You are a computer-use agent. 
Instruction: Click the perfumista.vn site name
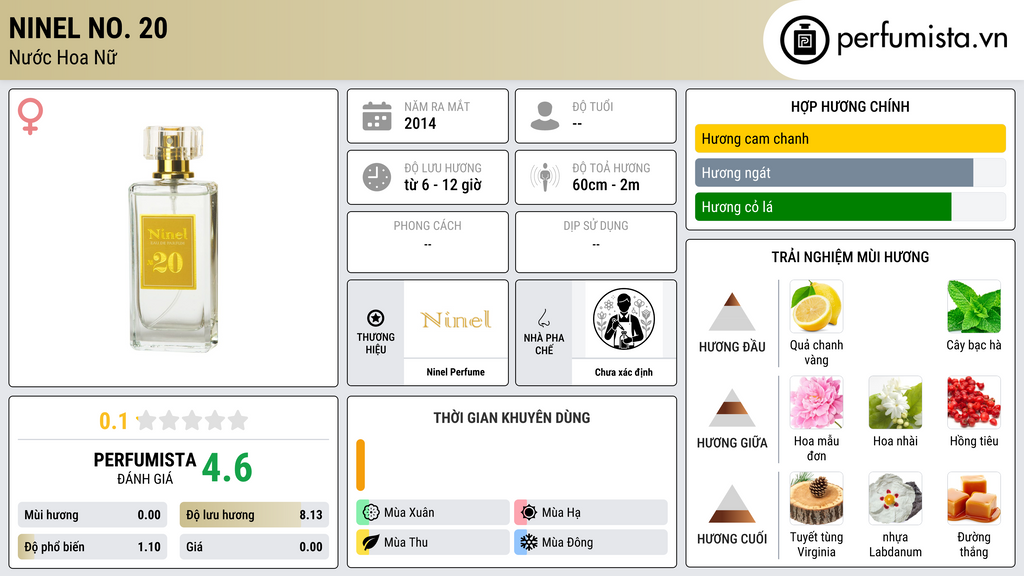point(922,39)
